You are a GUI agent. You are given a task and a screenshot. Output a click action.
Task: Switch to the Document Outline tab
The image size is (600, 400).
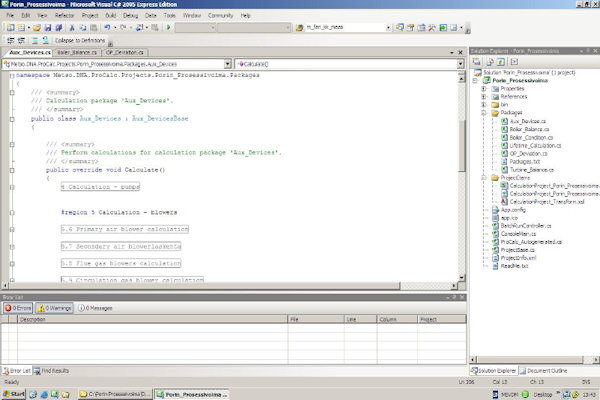tap(543, 371)
